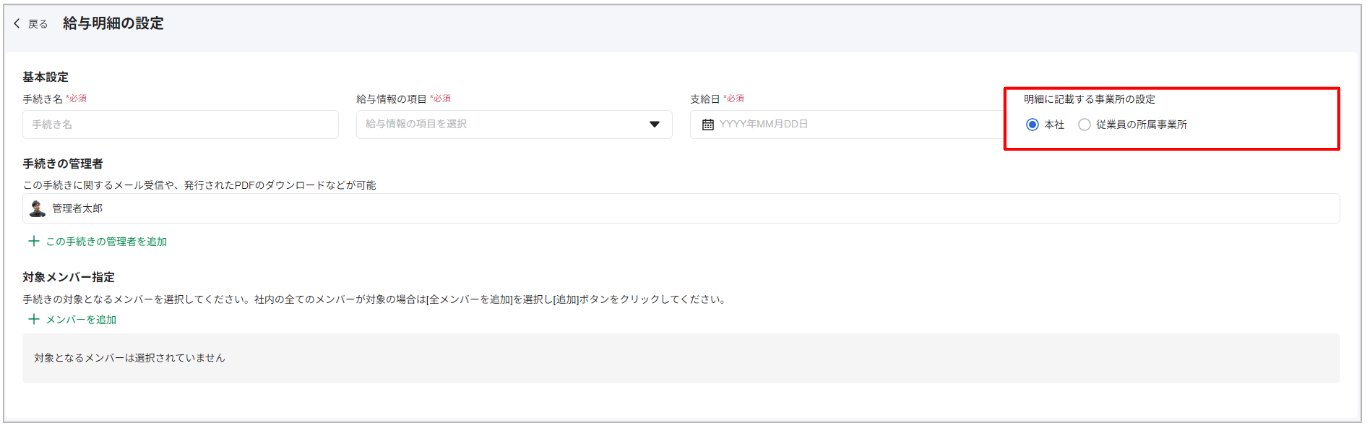This screenshot has width=1367, height=426.
Task: Click the 本社 label text
Action: pos(1054,125)
